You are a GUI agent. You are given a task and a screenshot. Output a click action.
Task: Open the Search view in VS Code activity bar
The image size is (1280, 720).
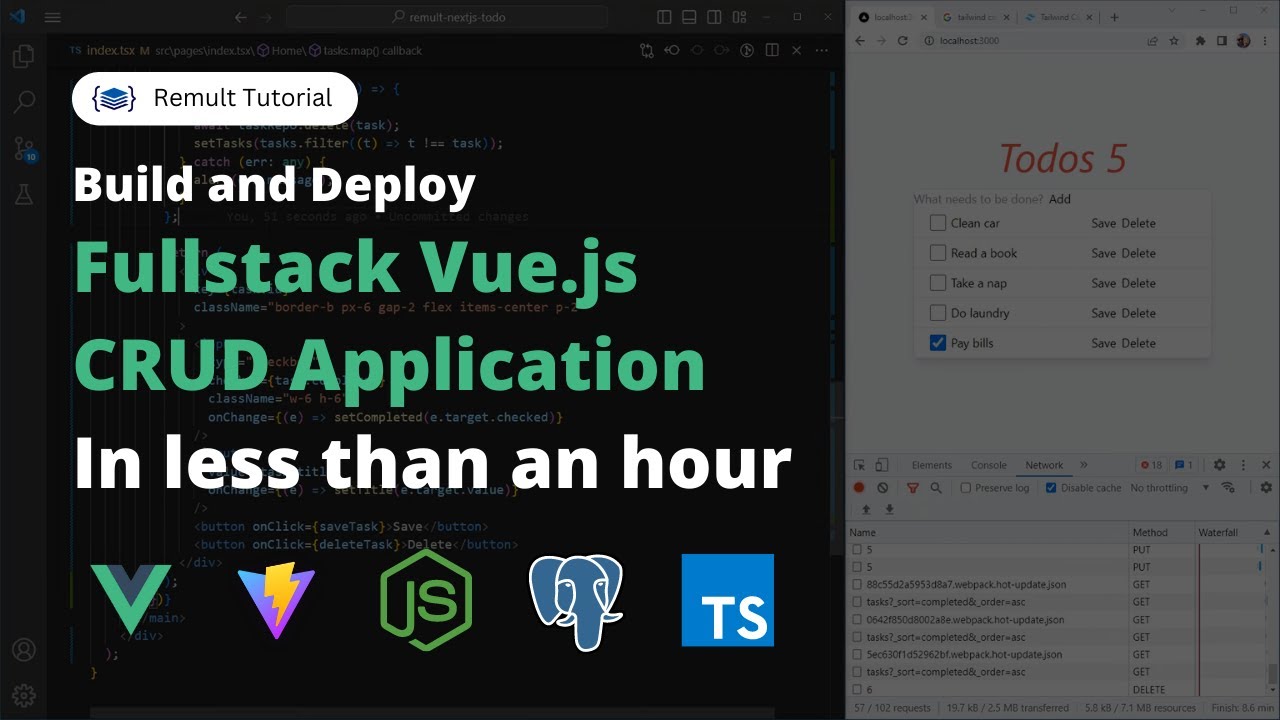[24, 102]
